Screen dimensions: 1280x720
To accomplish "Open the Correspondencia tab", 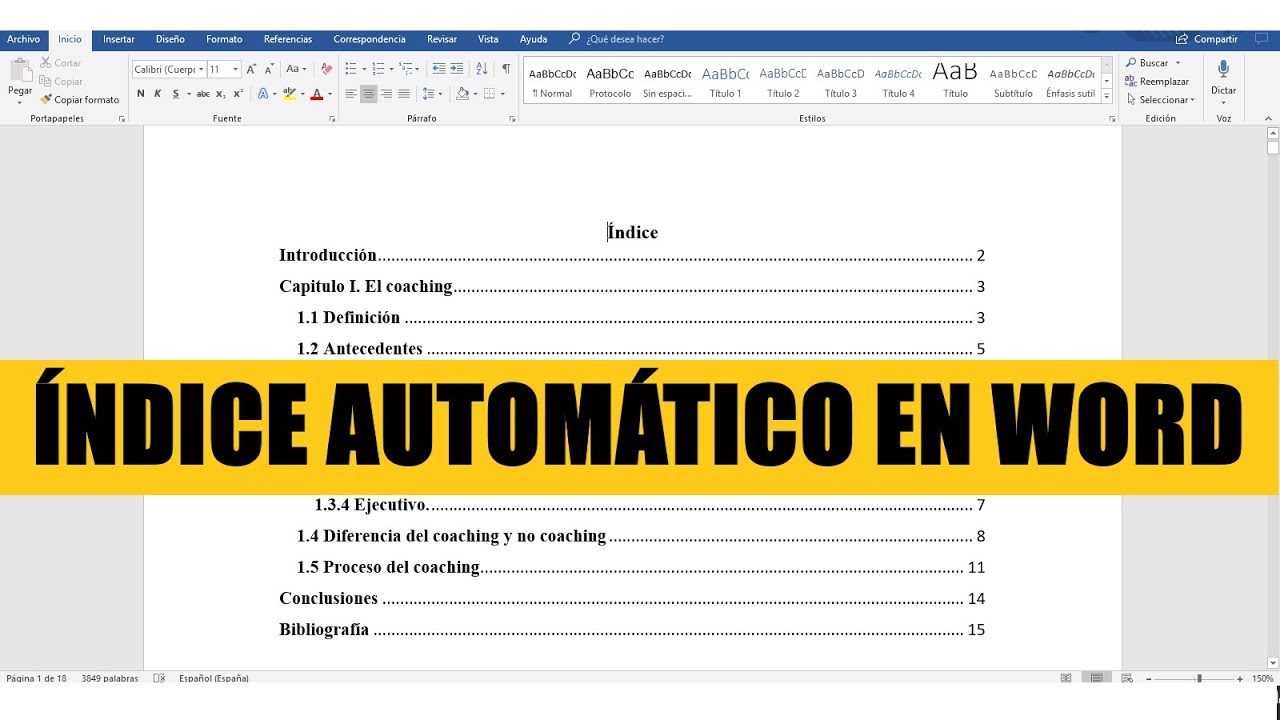I will tap(370, 39).
